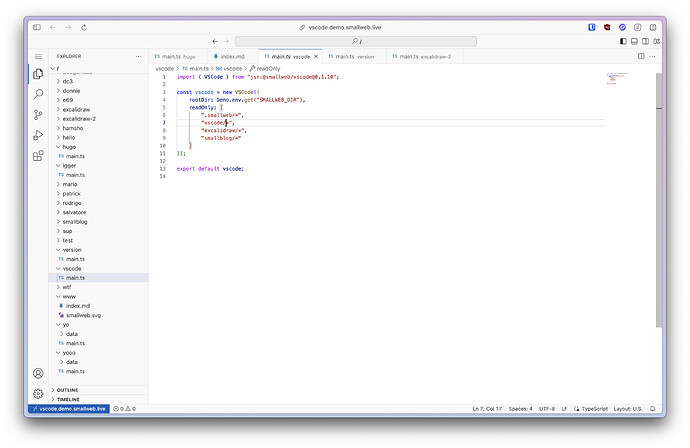The image size is (690, 448).
Task: Collapse the igger folder
Action: click(99, 165)
